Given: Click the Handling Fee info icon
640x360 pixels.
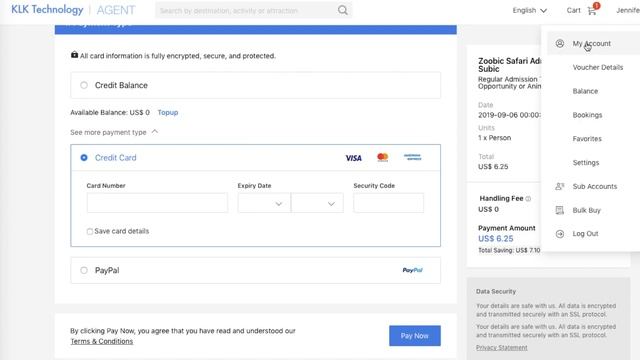Looking at the screenshot, I should [528, 199].
